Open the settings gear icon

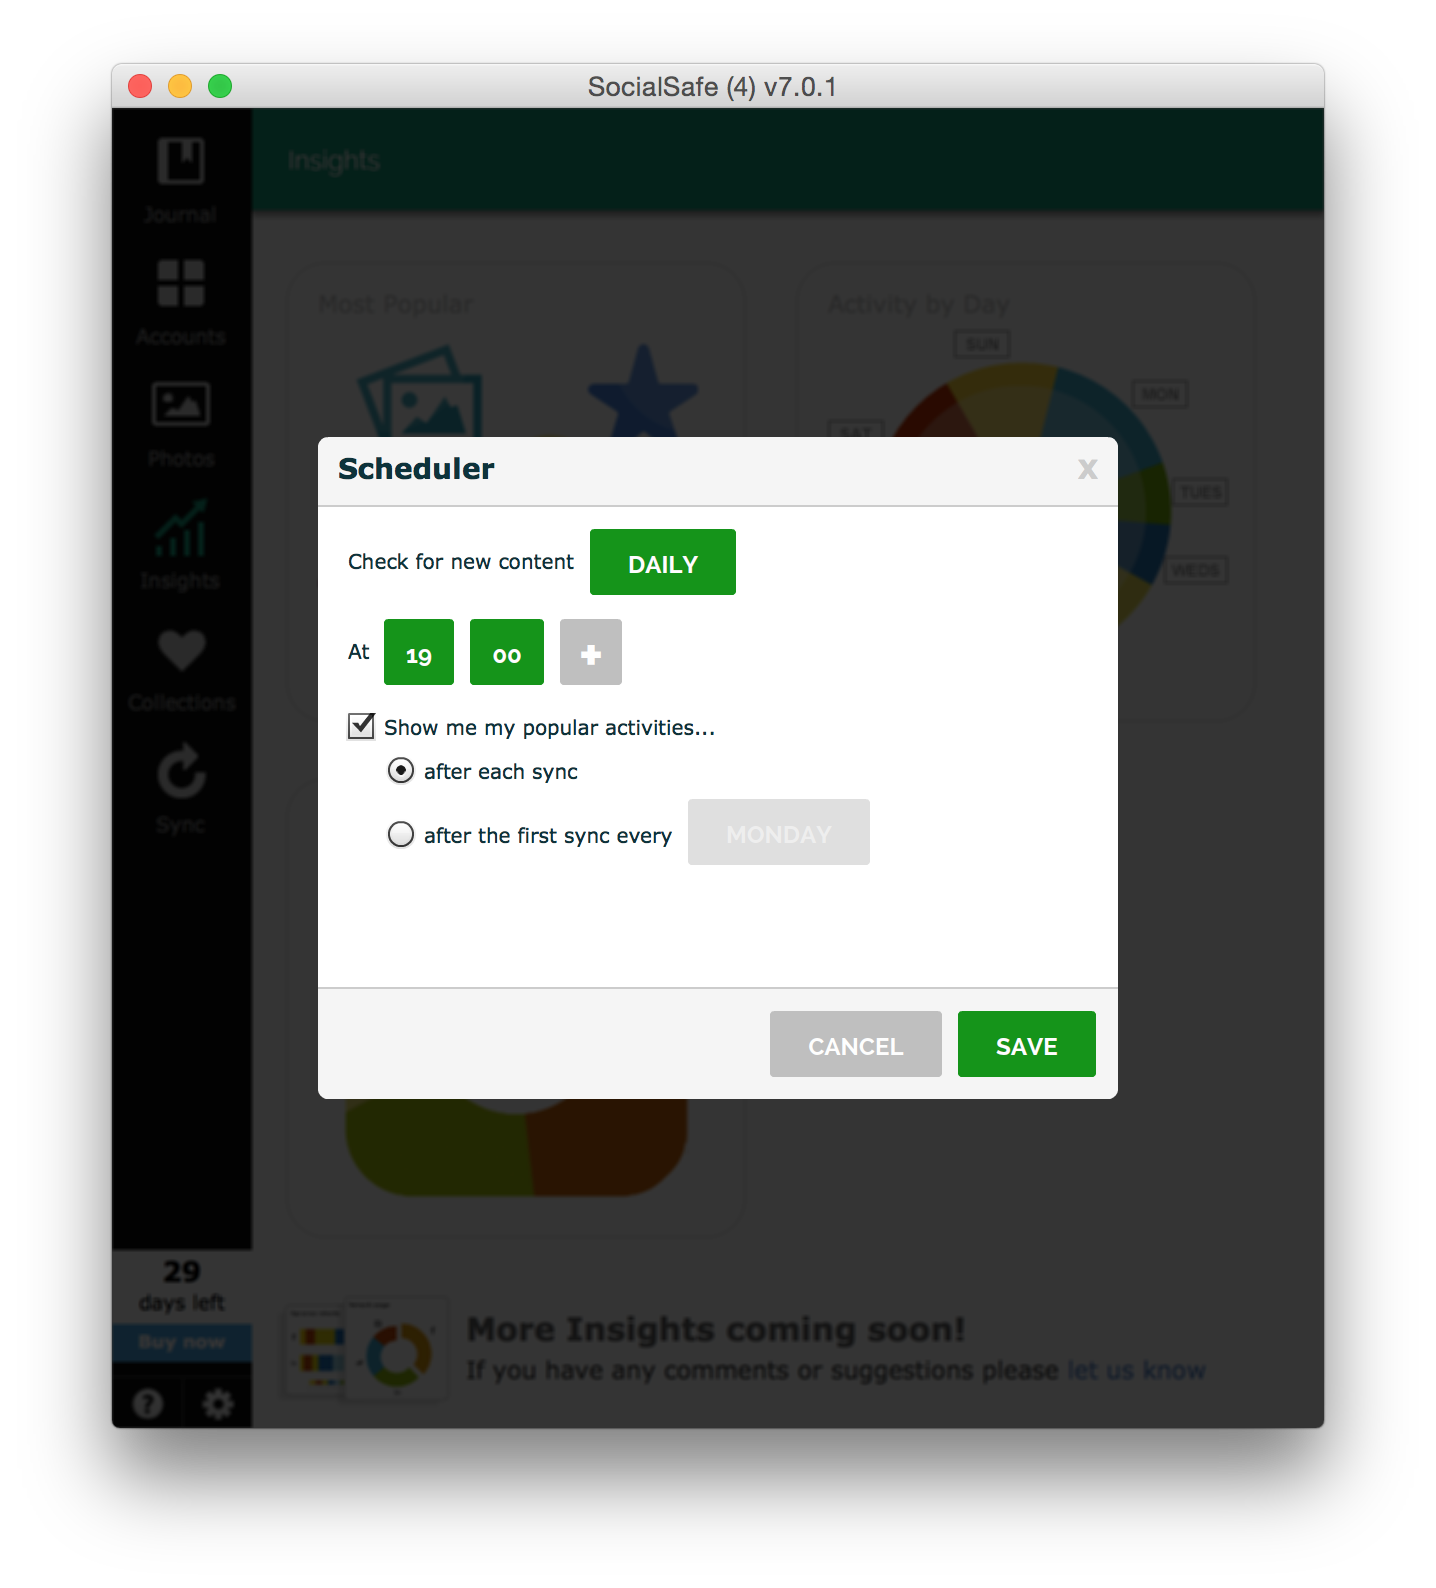pyautogui.click(x=217, y=1404)
